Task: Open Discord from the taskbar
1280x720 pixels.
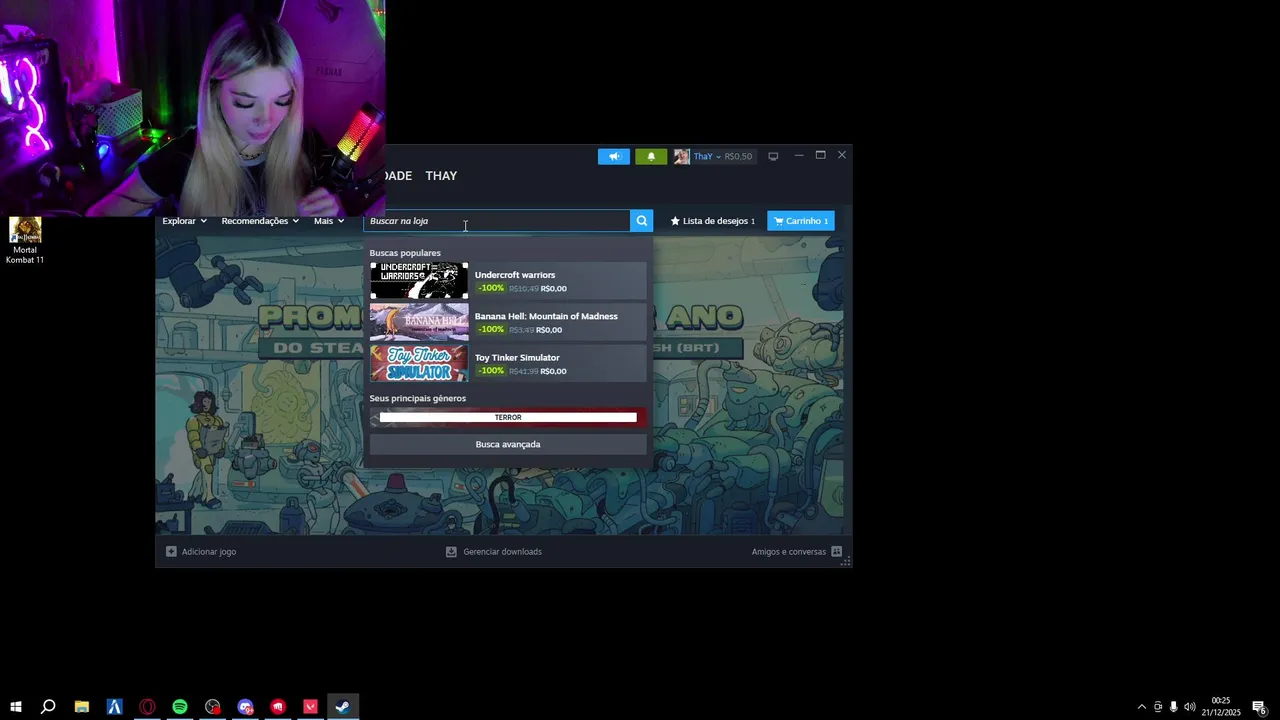Action: click(x=246, y=707)
